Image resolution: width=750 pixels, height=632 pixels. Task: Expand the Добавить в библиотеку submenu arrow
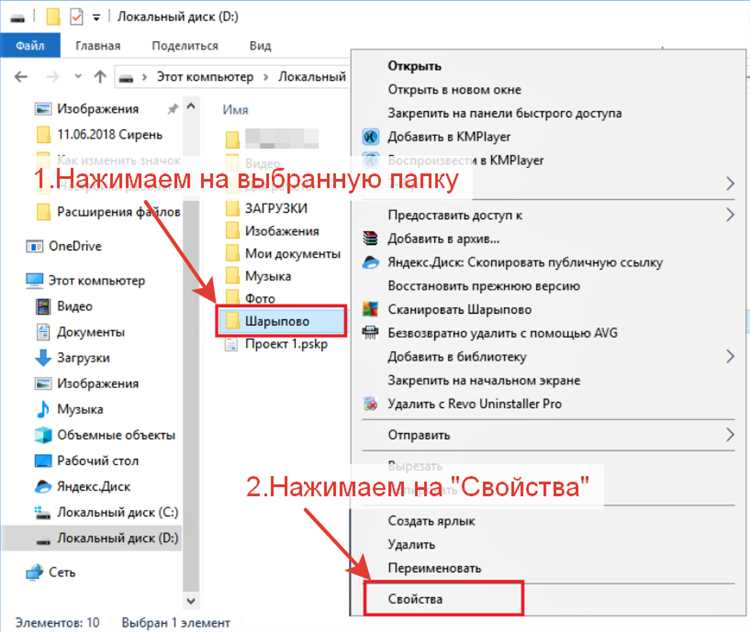tap(730, 356)
